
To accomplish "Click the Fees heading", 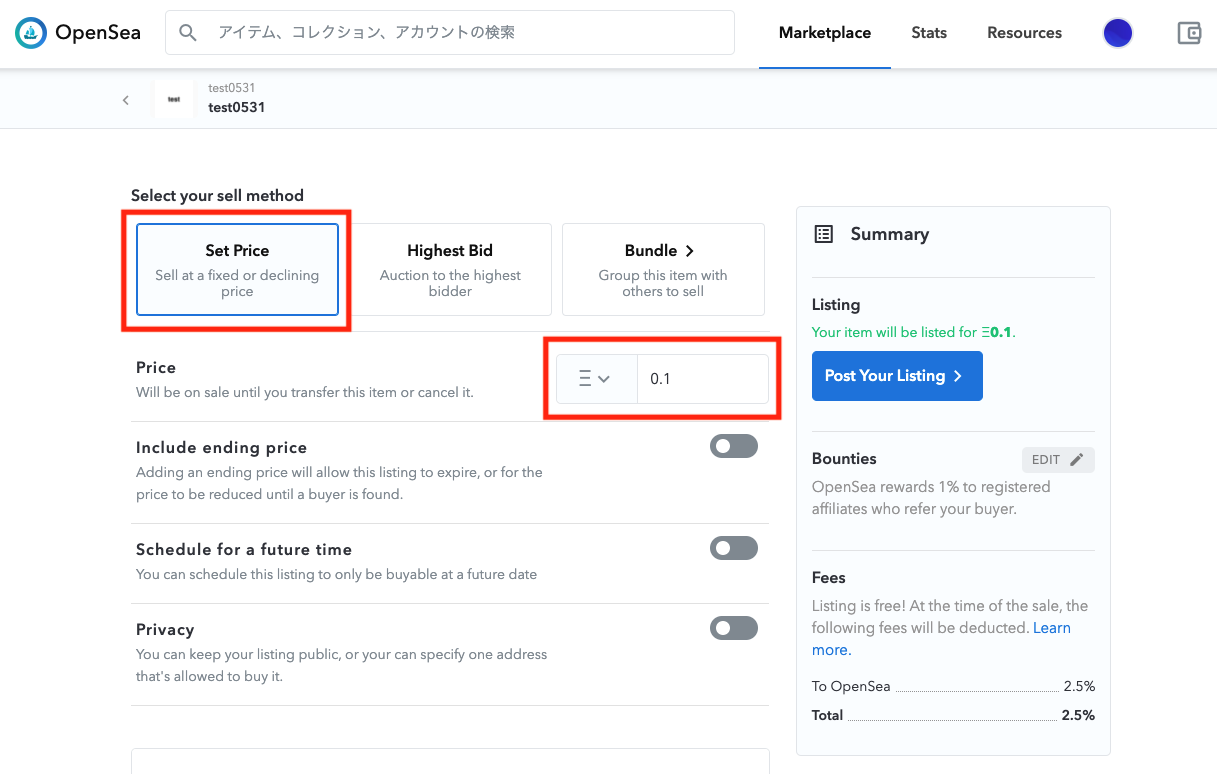I will [829, 578].
